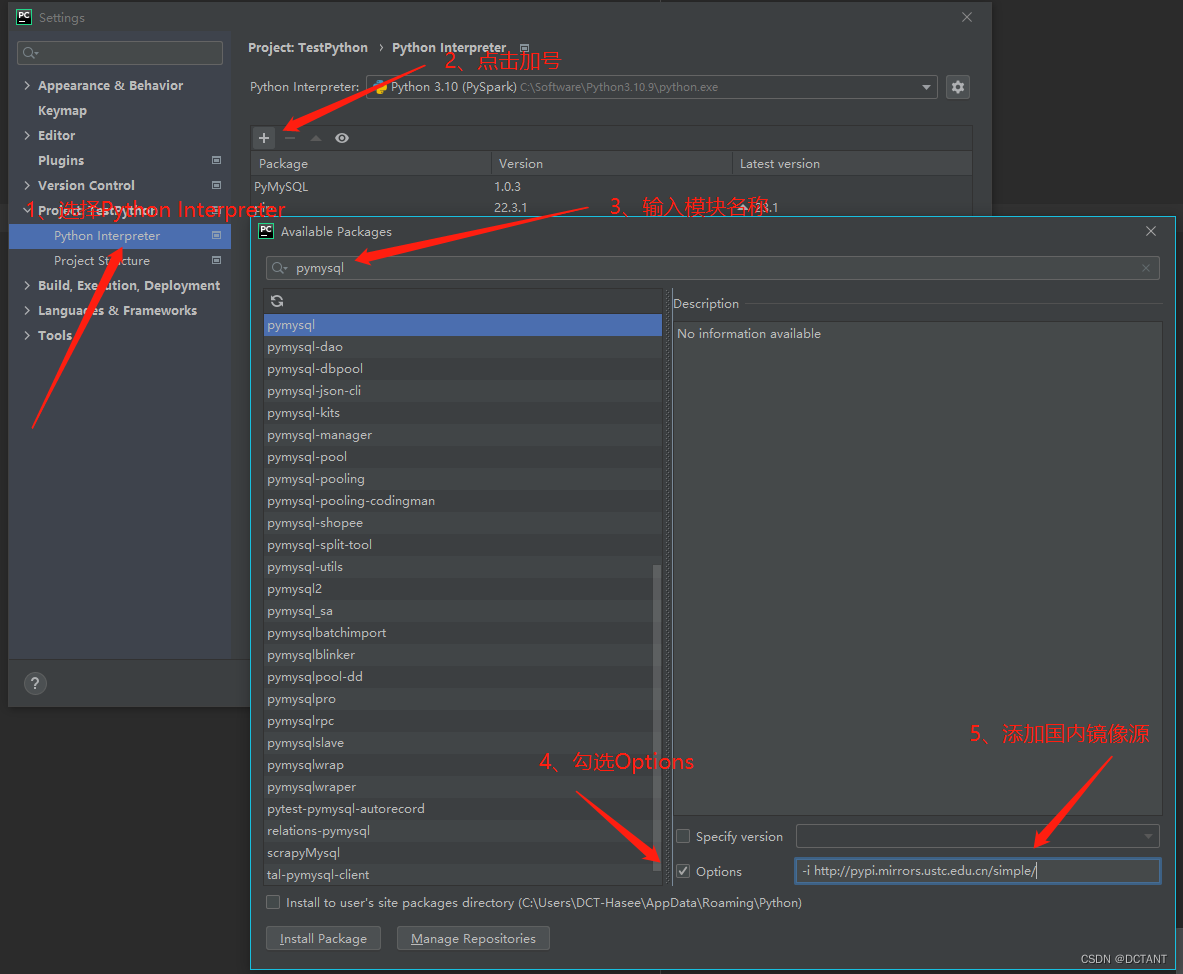Select pymysql-shopee package
This screenshot has height=974, width=1183.
(x=462, y=523)
